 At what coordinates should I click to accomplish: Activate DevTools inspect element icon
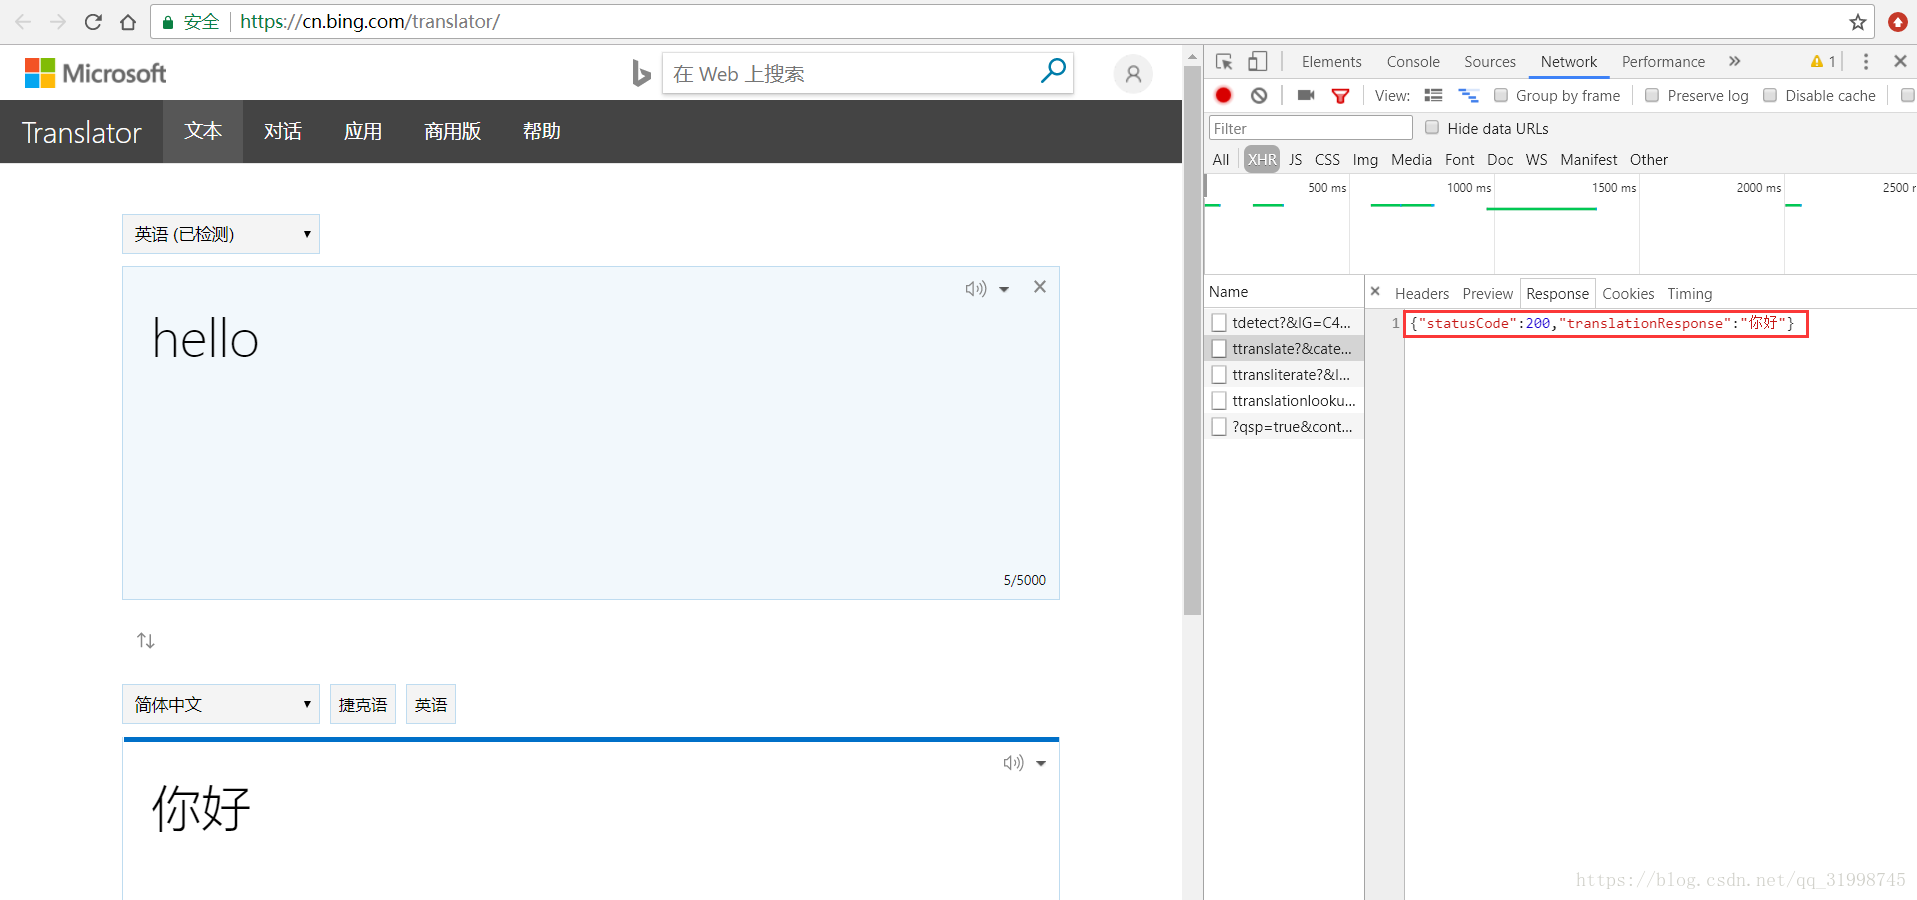(1224, 62)
